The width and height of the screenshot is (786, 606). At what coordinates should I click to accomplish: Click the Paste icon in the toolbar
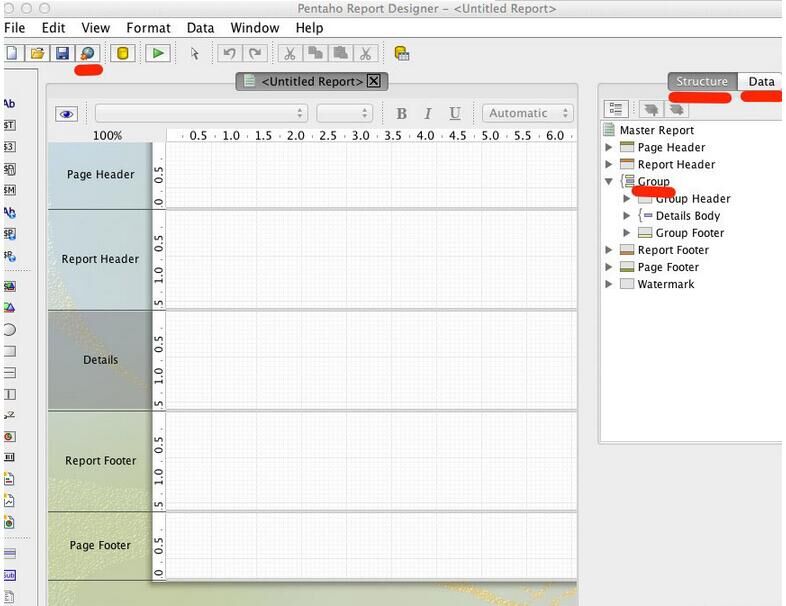click(x=340, y=53)
